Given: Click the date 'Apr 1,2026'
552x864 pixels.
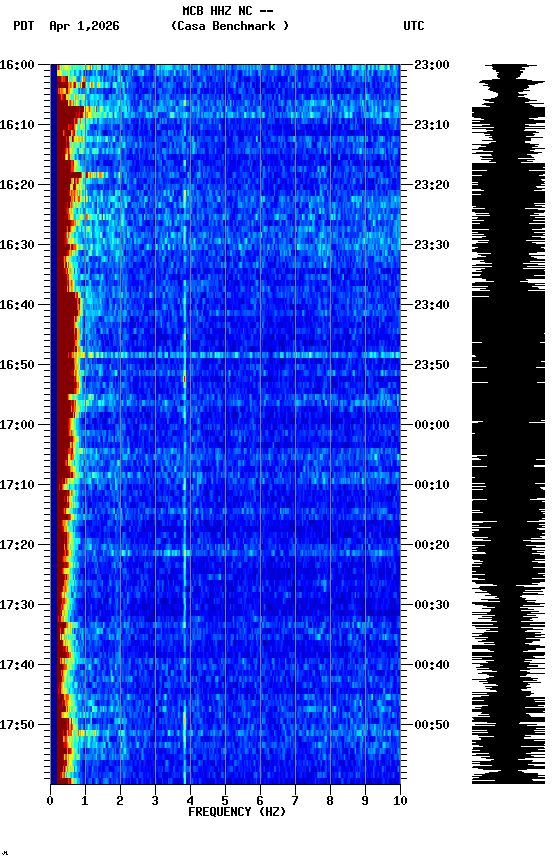Looking at the screenshot, I should click(84, 26).
